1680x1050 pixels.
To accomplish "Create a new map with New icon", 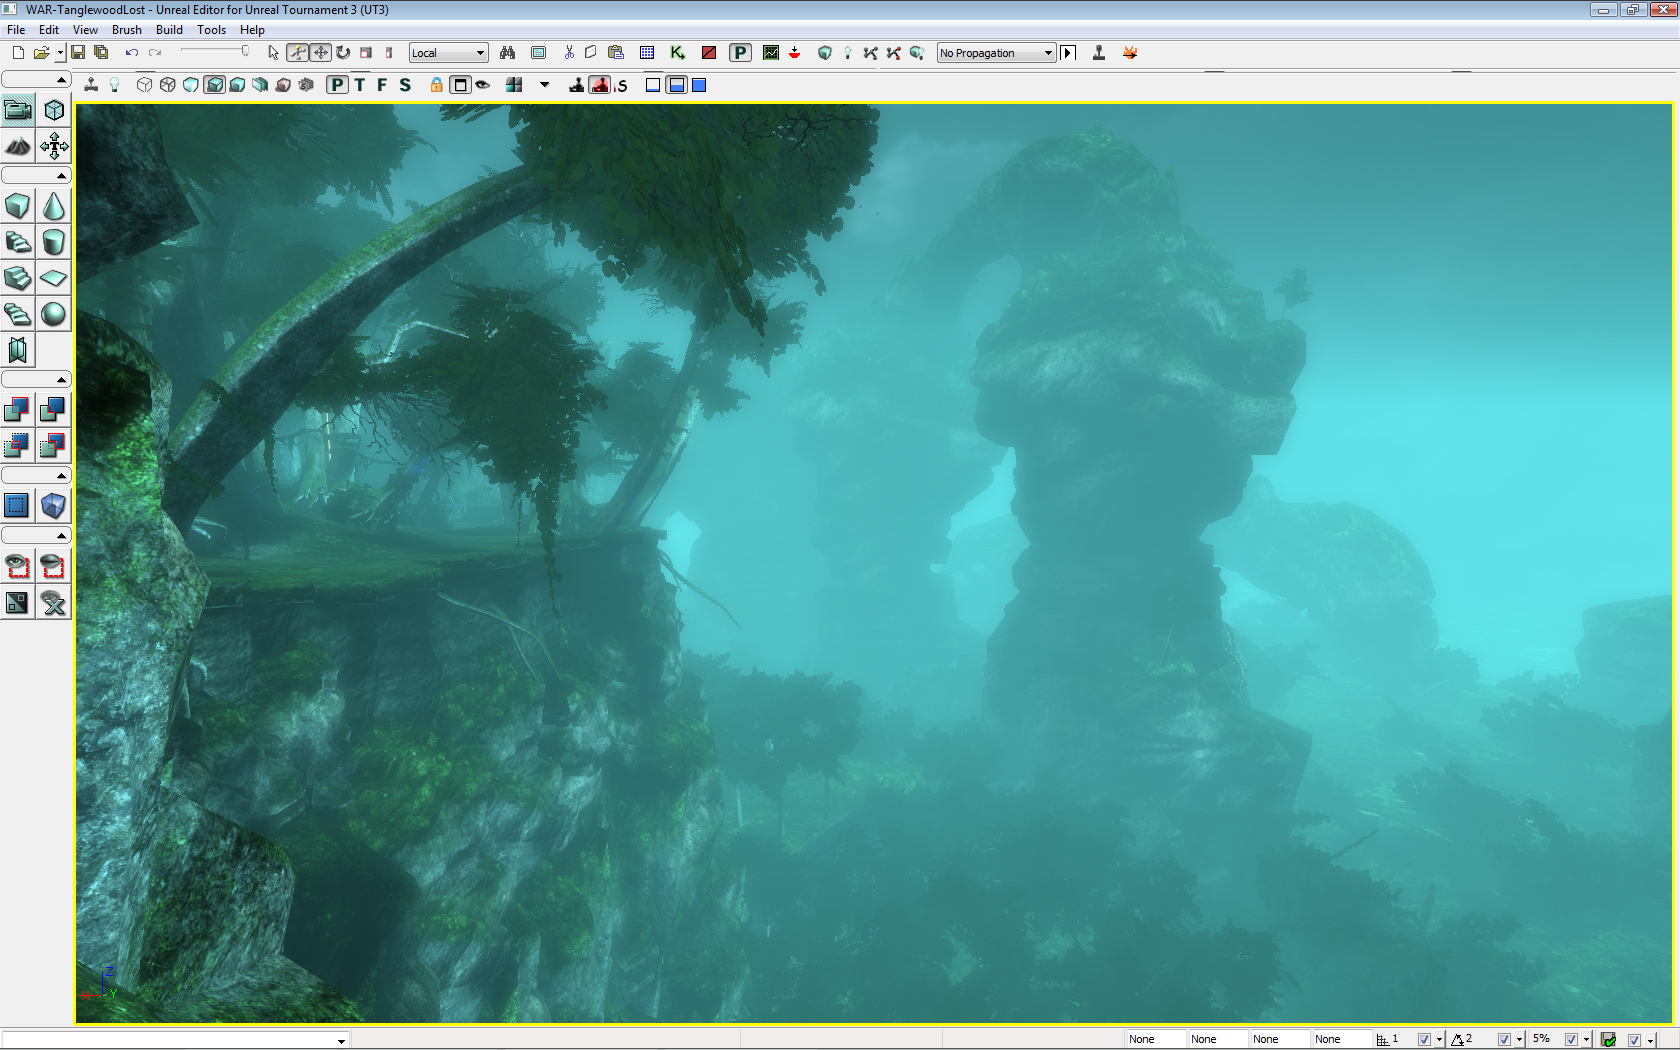I will point(18,53).
